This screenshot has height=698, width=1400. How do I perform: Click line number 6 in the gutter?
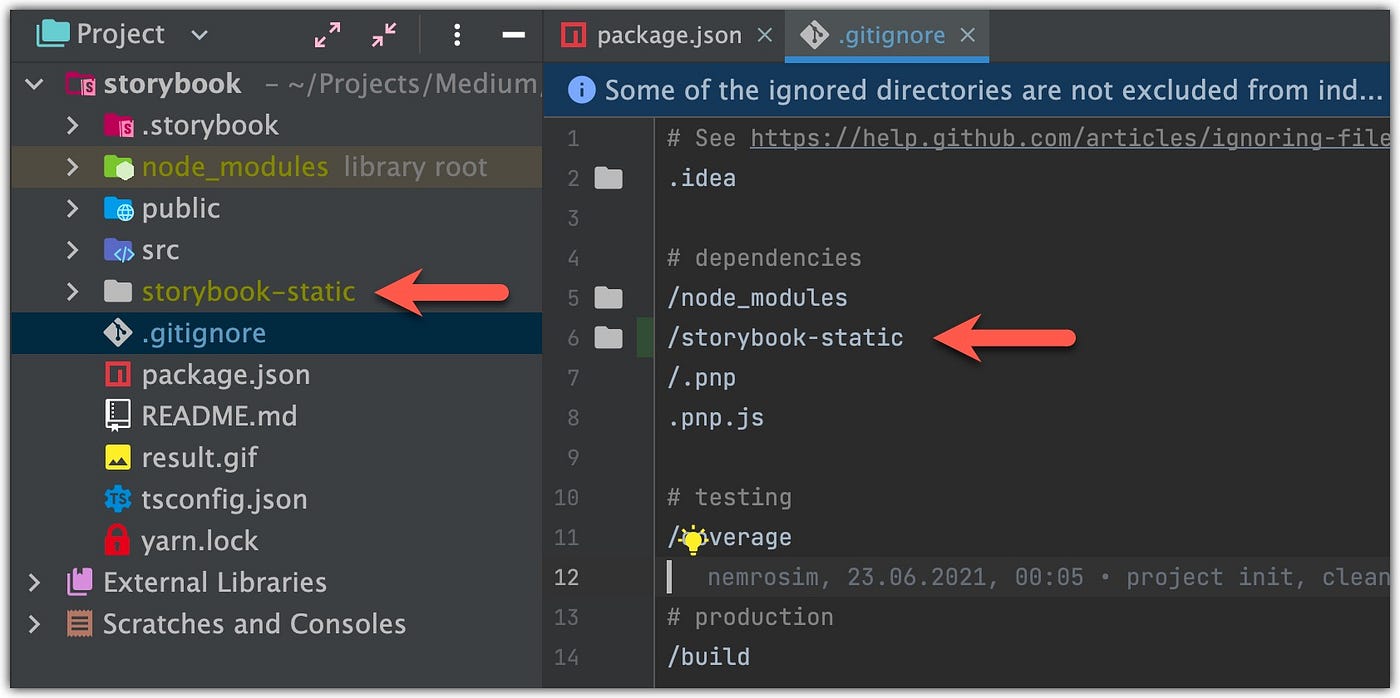point(572,337)
